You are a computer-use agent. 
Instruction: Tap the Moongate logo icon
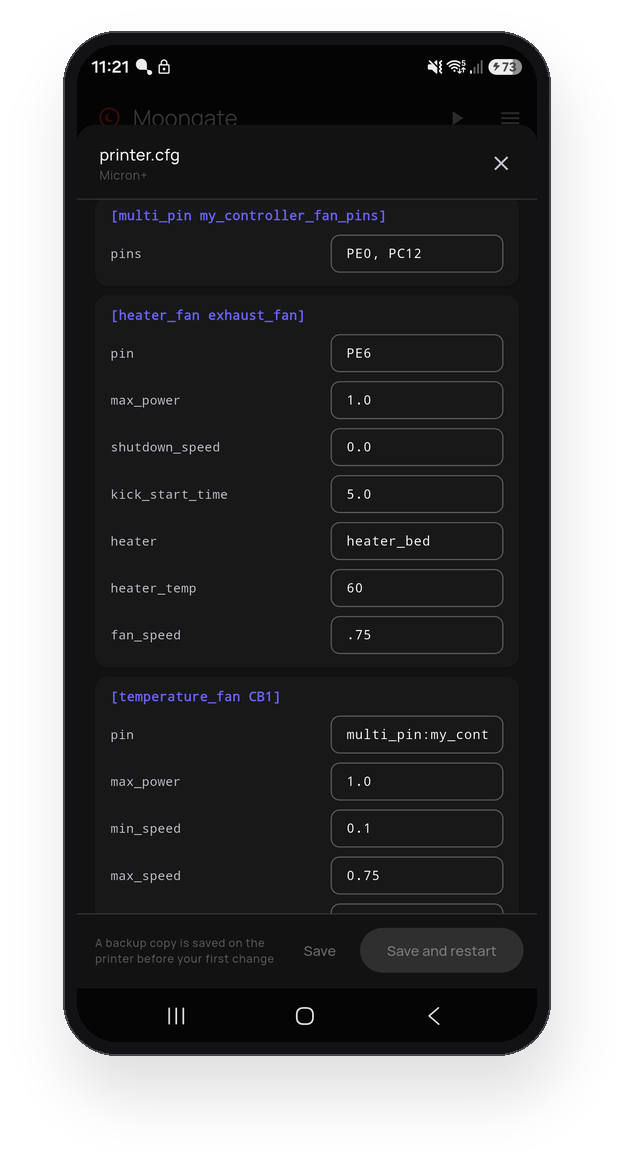pos(110,117)
